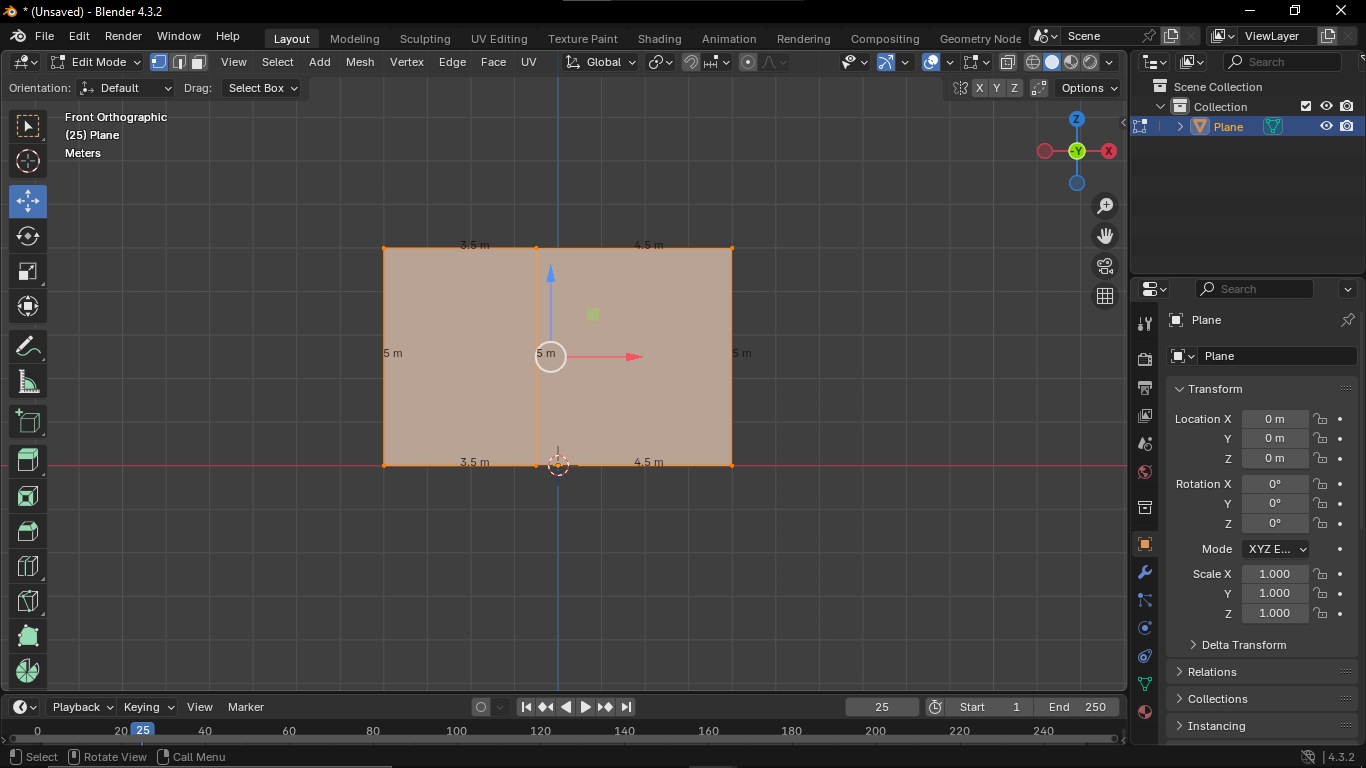
Task: Open Material properties tab icon
Action: [x=1145, y=712]
